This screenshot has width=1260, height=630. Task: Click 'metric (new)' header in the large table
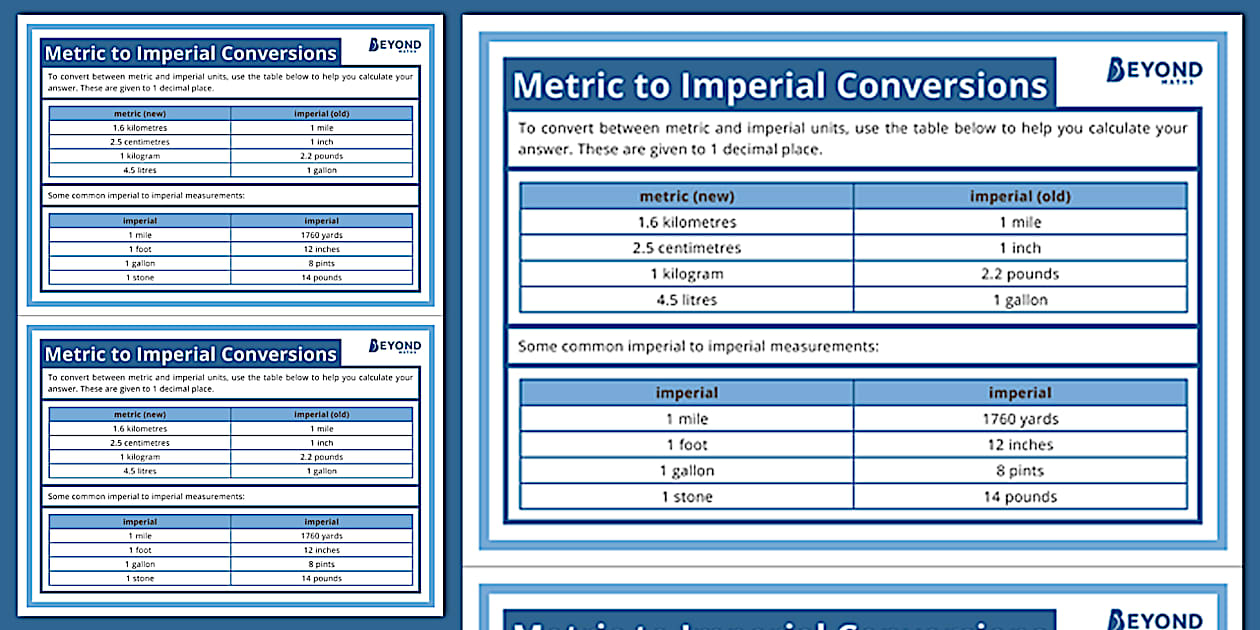(686, 196)
